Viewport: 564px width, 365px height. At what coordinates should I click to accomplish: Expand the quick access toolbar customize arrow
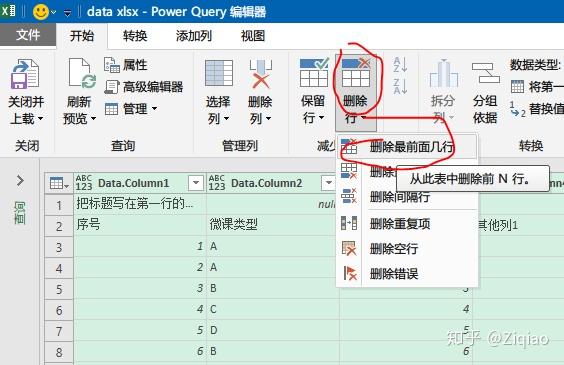click(67, 13)
